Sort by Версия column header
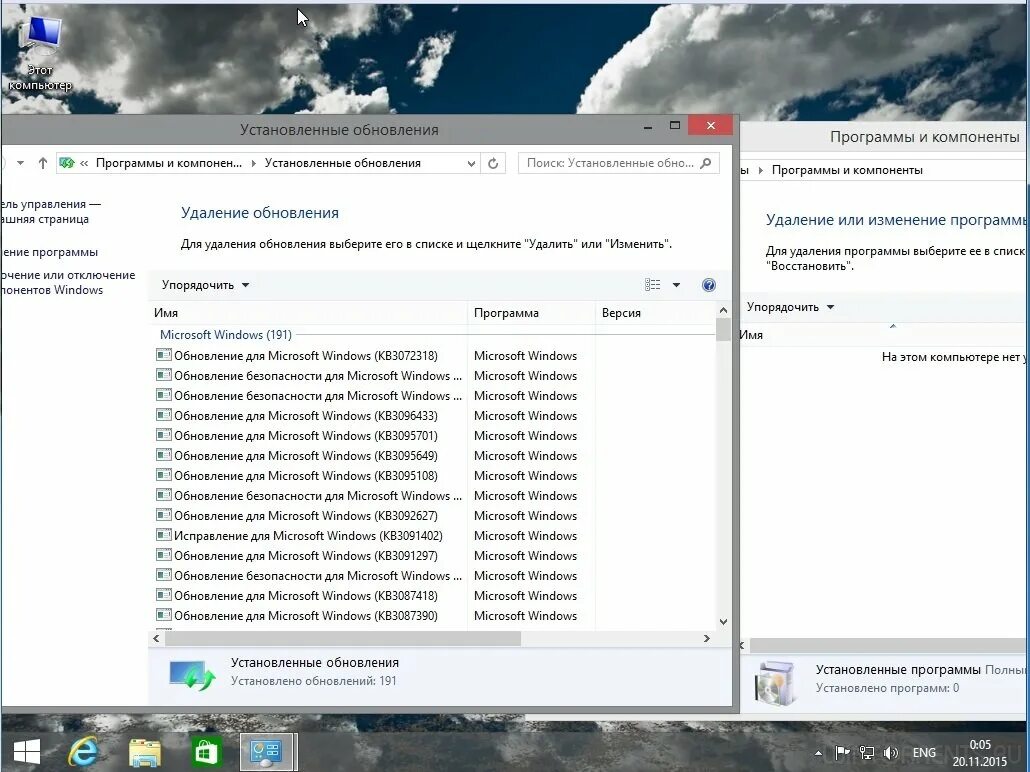 point(656,313)
